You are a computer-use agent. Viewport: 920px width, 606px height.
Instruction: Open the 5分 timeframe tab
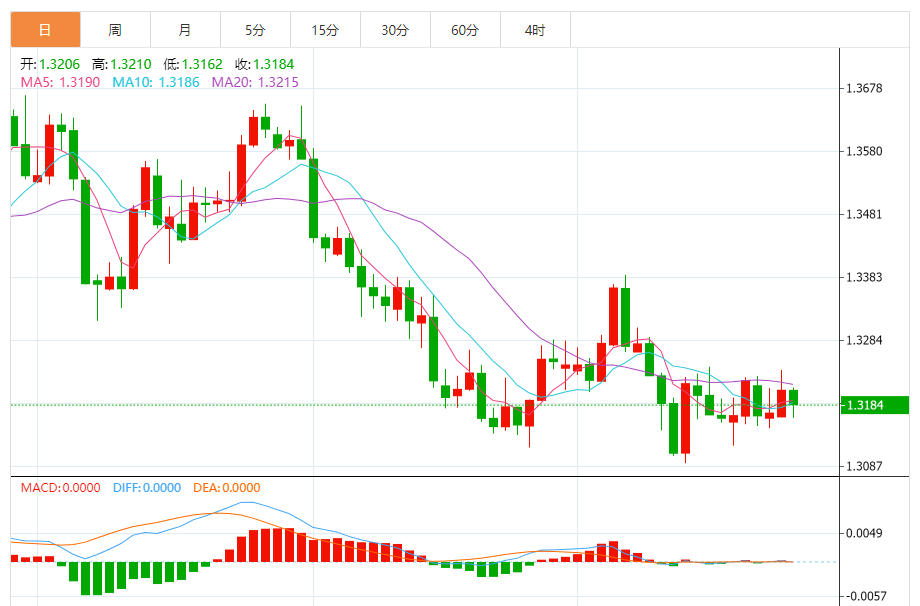pyautogui.click(x=255, y=30)
